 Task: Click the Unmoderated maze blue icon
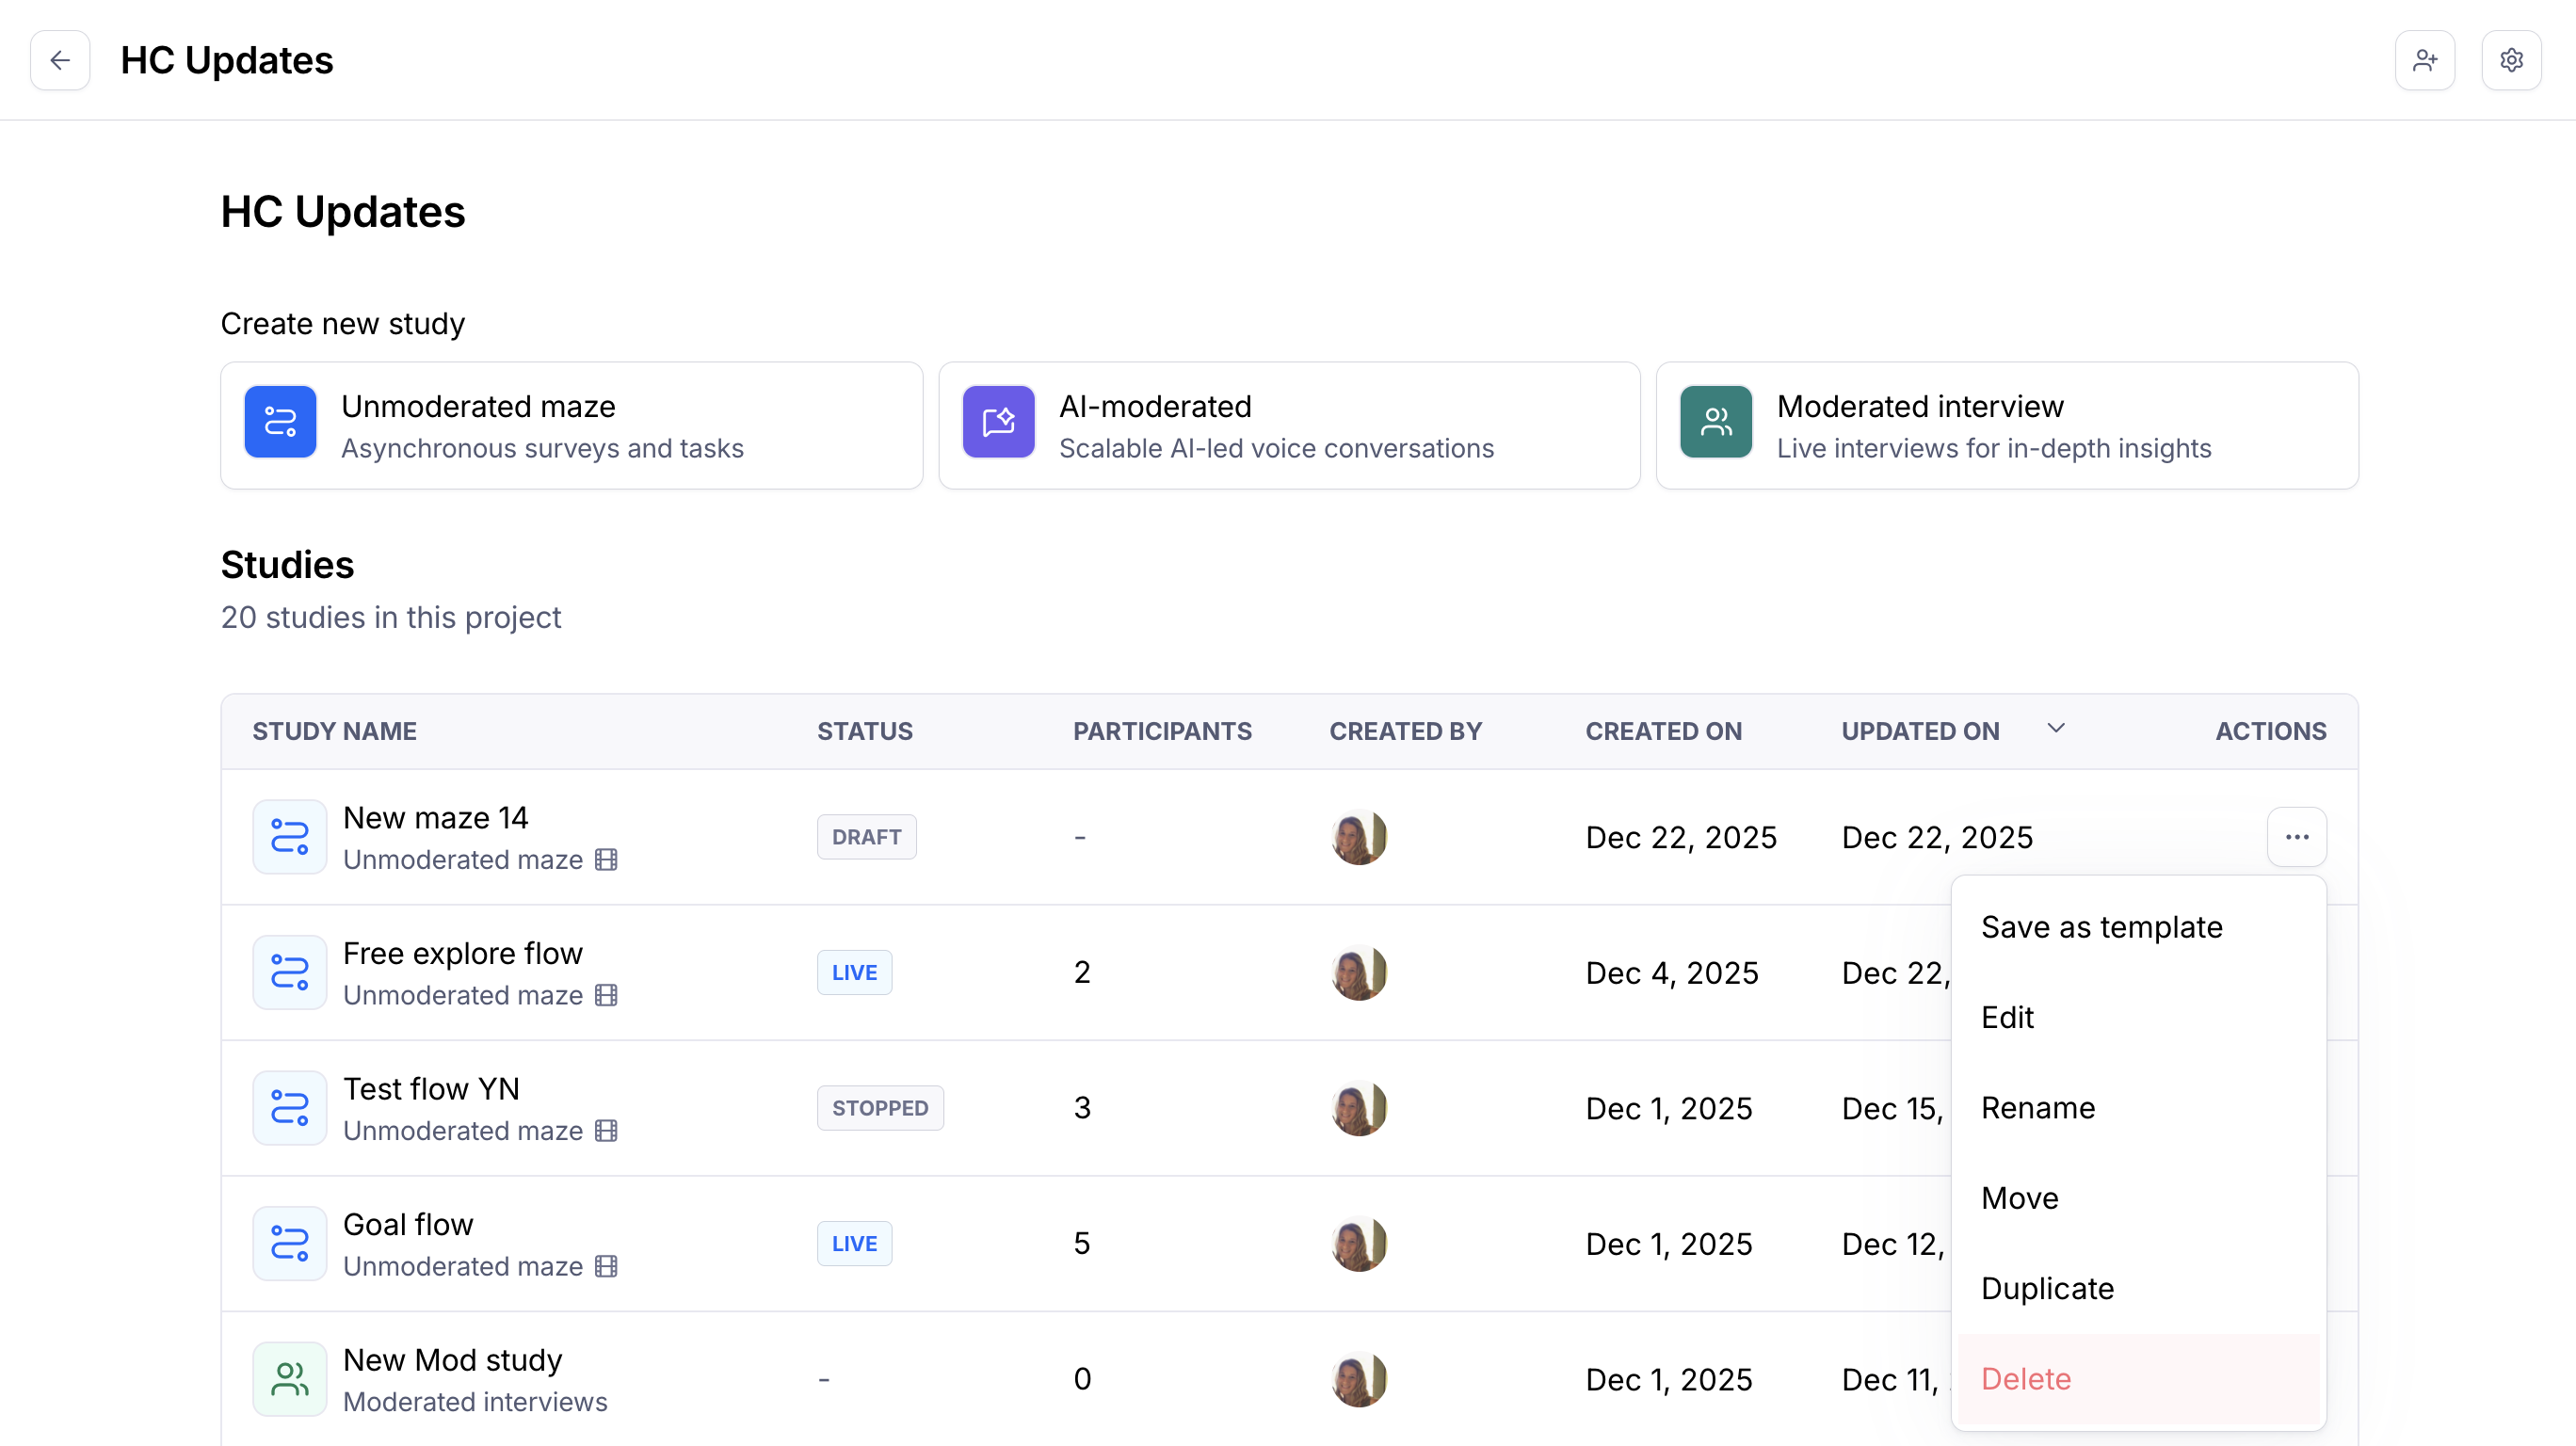click(280, 422)
